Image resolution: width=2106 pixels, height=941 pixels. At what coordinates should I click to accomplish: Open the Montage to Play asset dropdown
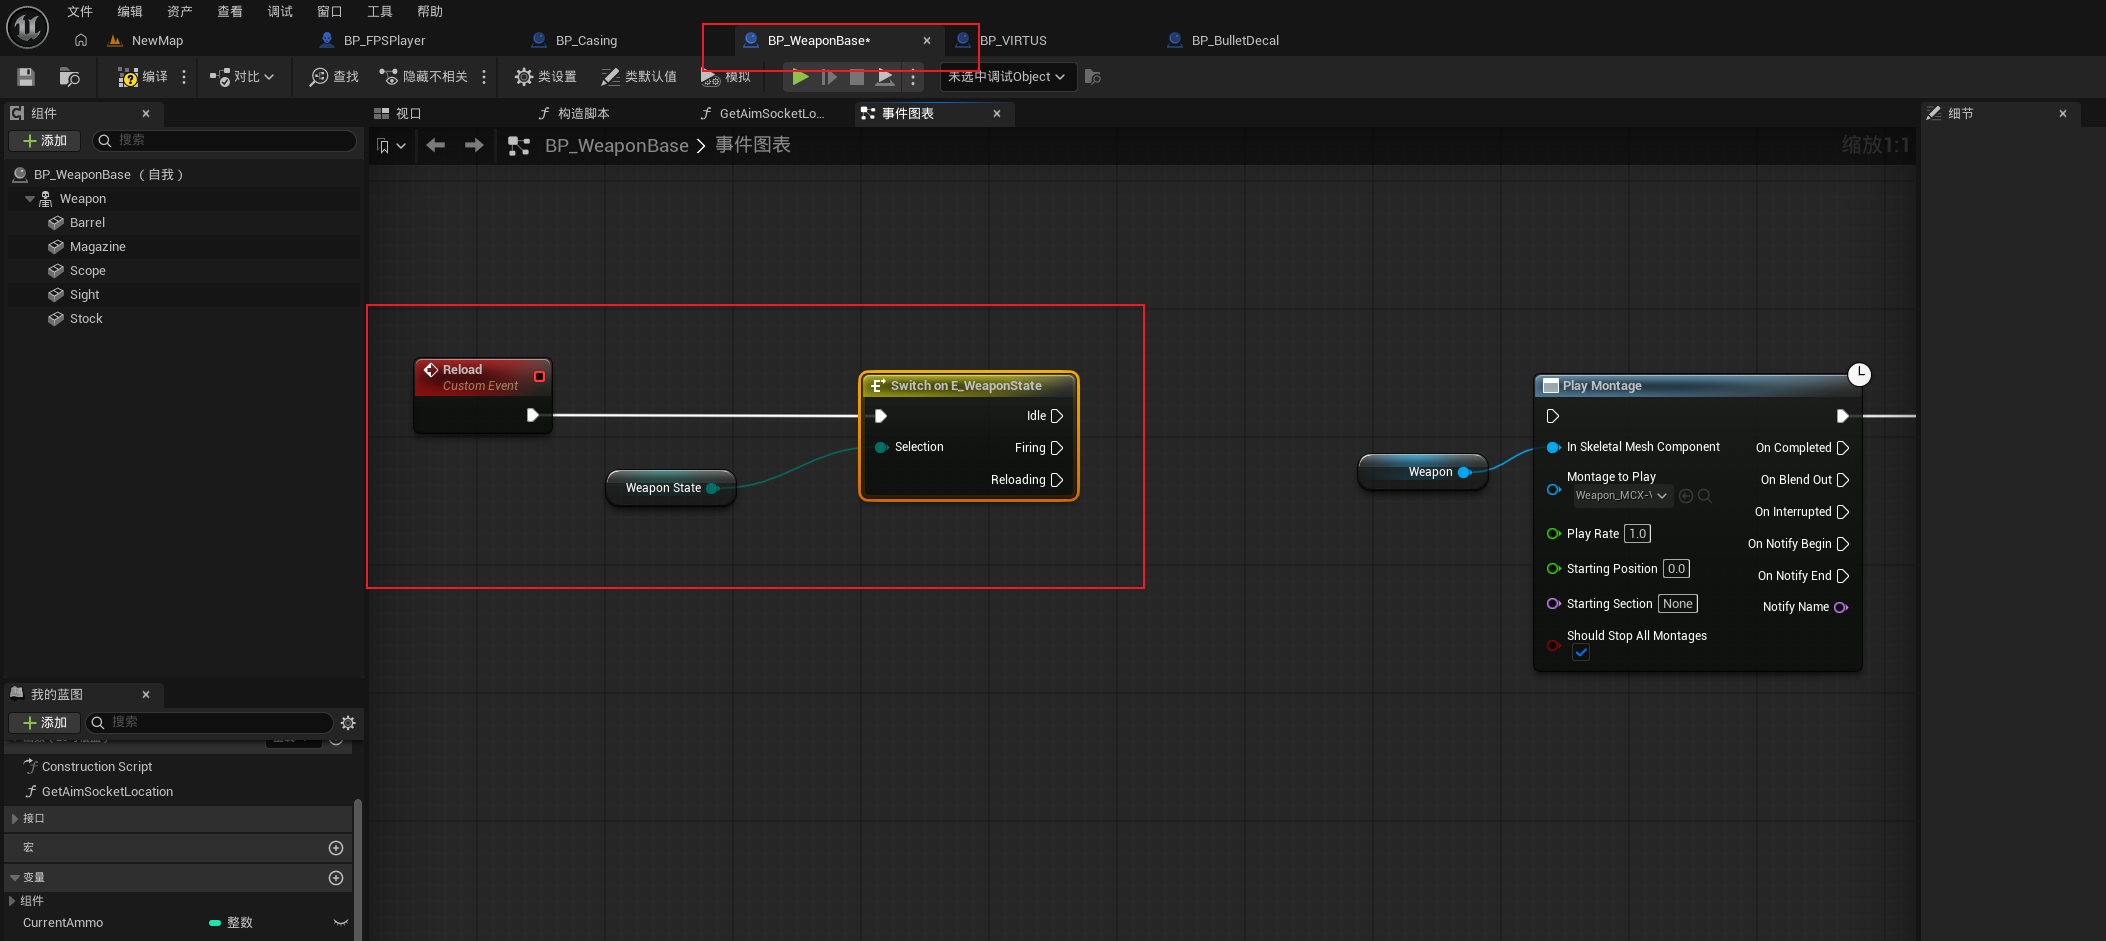tap(1621, 496)
